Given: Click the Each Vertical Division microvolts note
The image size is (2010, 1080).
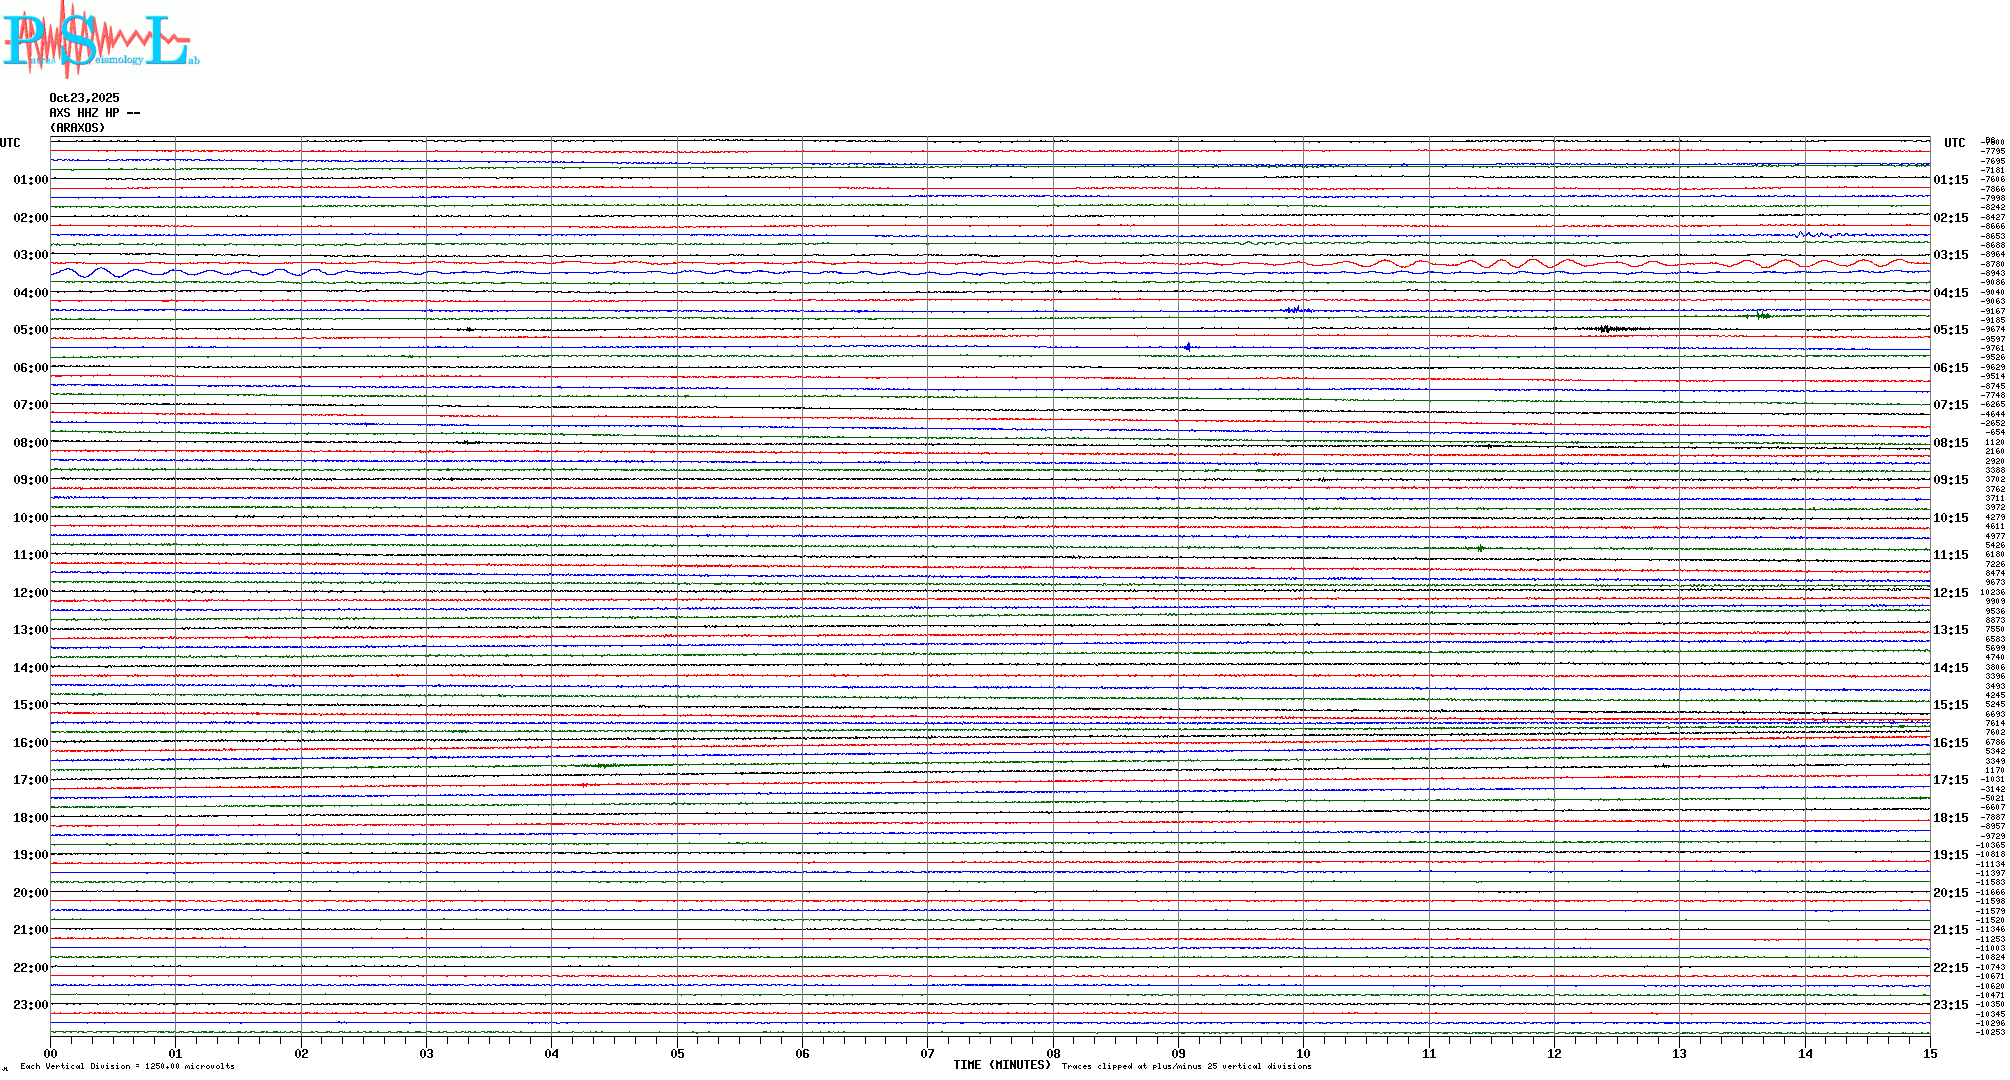Looking at the screenshot, I should pos(127,1067).
